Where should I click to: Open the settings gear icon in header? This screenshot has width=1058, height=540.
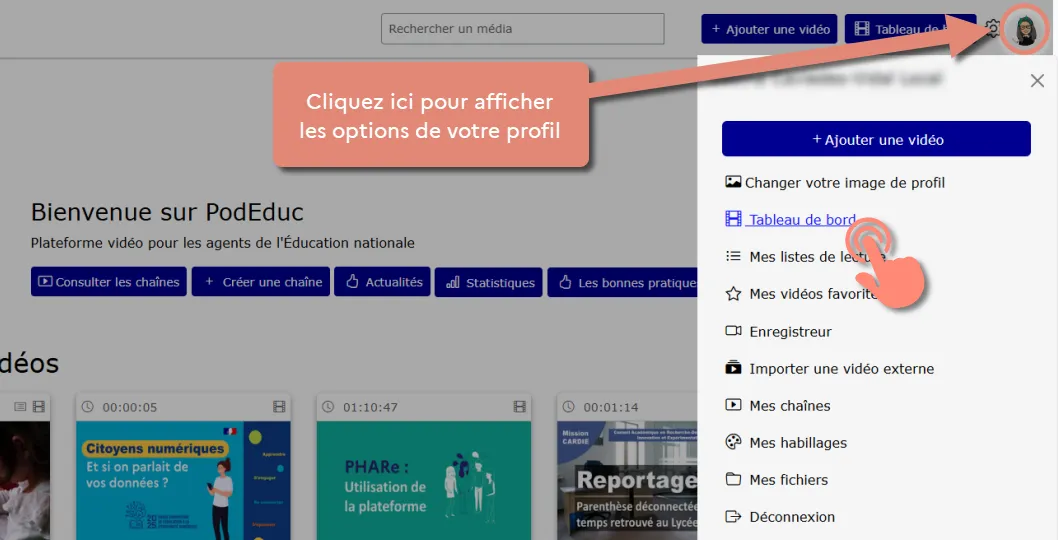tap(993, 28)
